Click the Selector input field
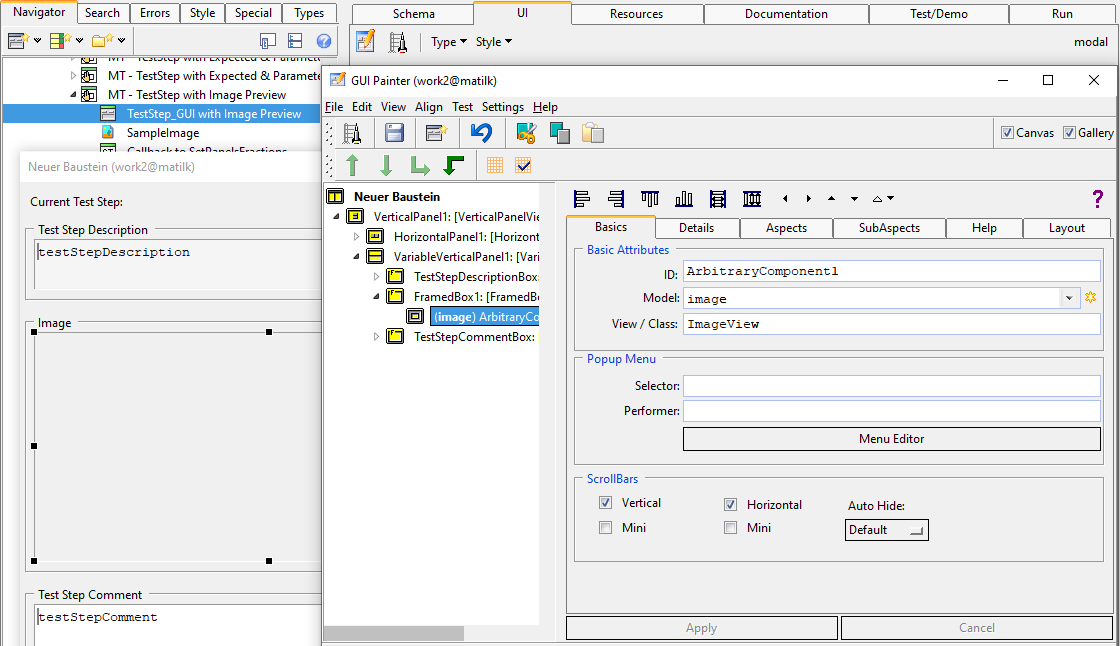Screen dimensions: 1120x646 (891, 386)
